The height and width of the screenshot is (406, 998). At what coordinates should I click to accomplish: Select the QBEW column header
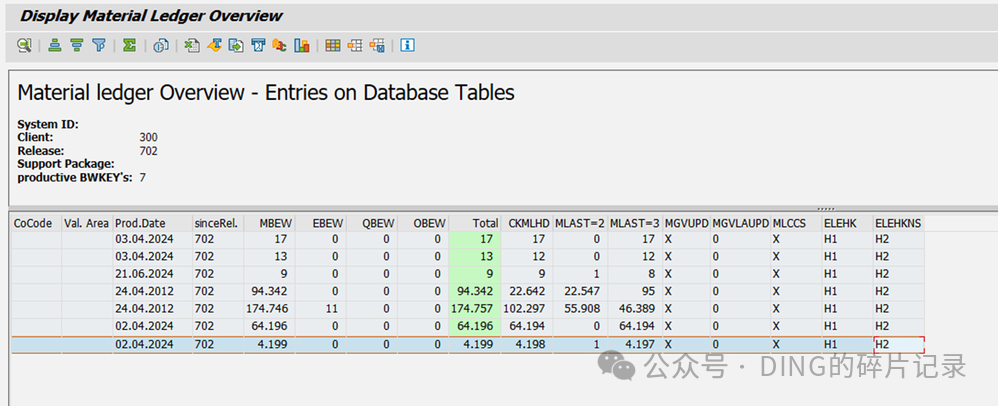tap(372, 223)
